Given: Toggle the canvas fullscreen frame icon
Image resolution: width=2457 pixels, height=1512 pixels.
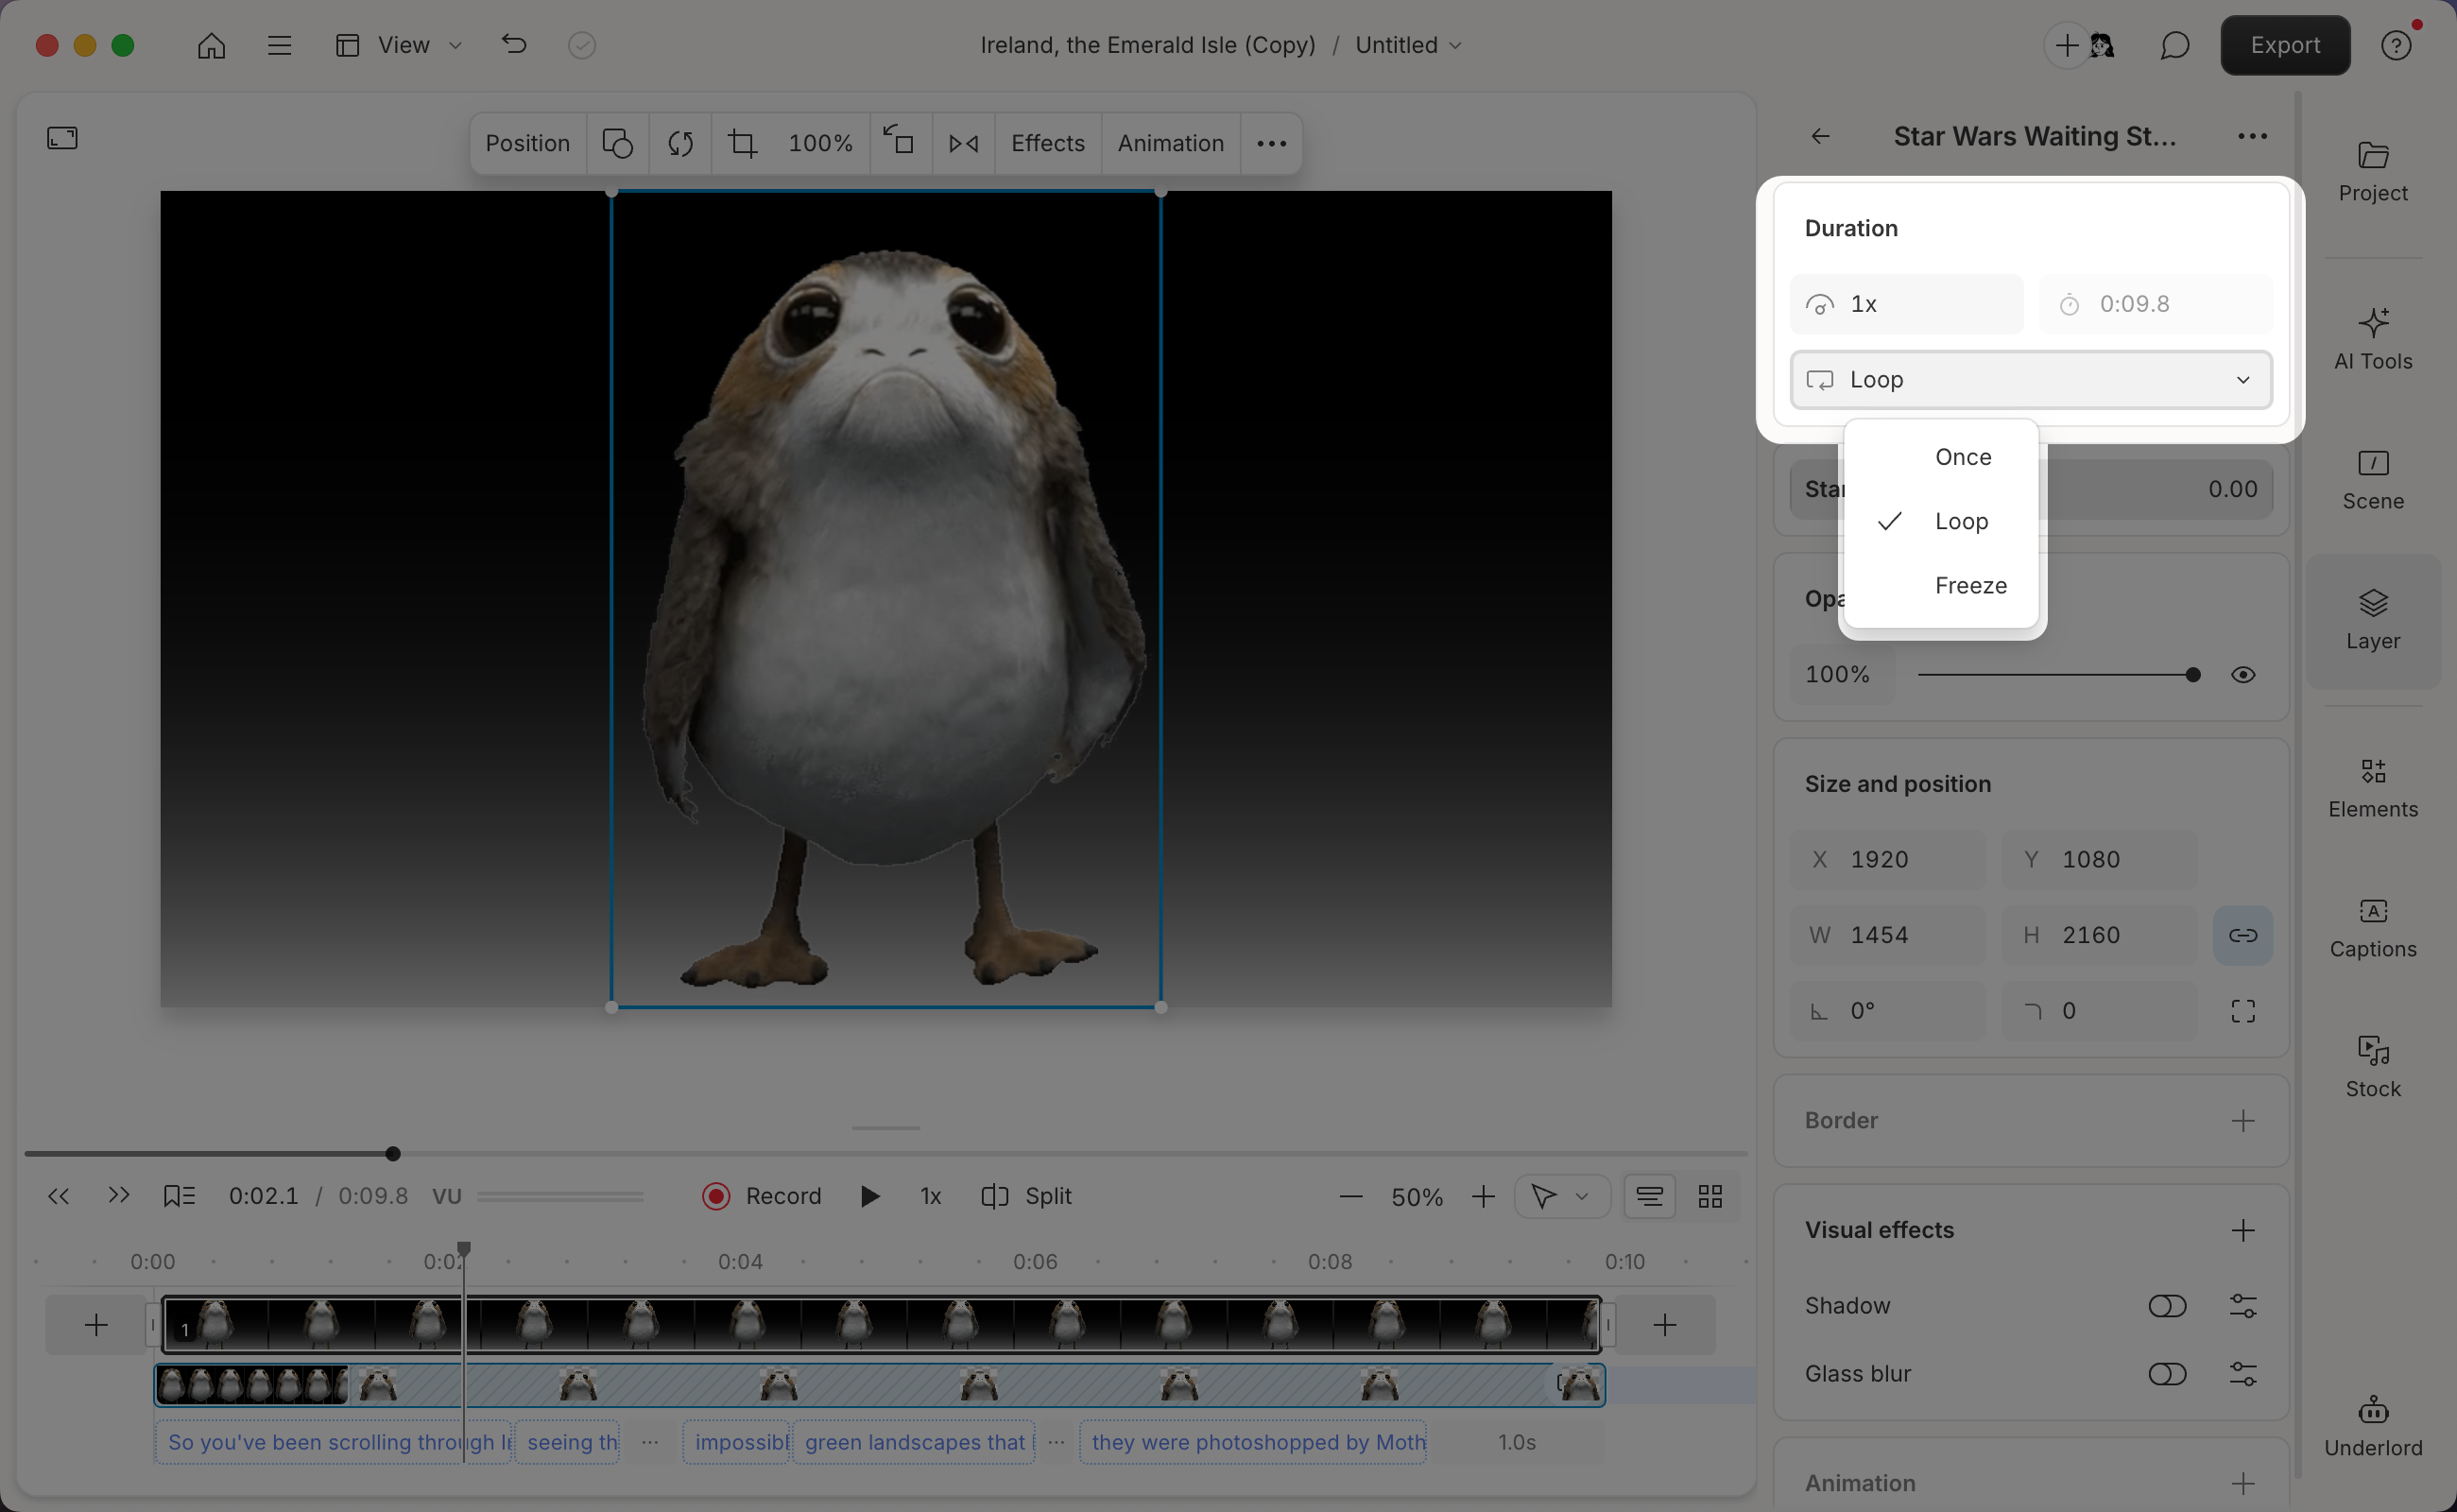Looking at the screenshot, I should point(62,138).
